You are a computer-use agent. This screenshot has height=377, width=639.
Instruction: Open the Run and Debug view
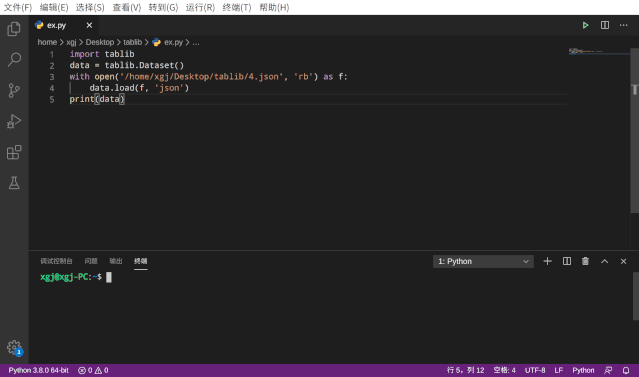[x=14, y=121]
